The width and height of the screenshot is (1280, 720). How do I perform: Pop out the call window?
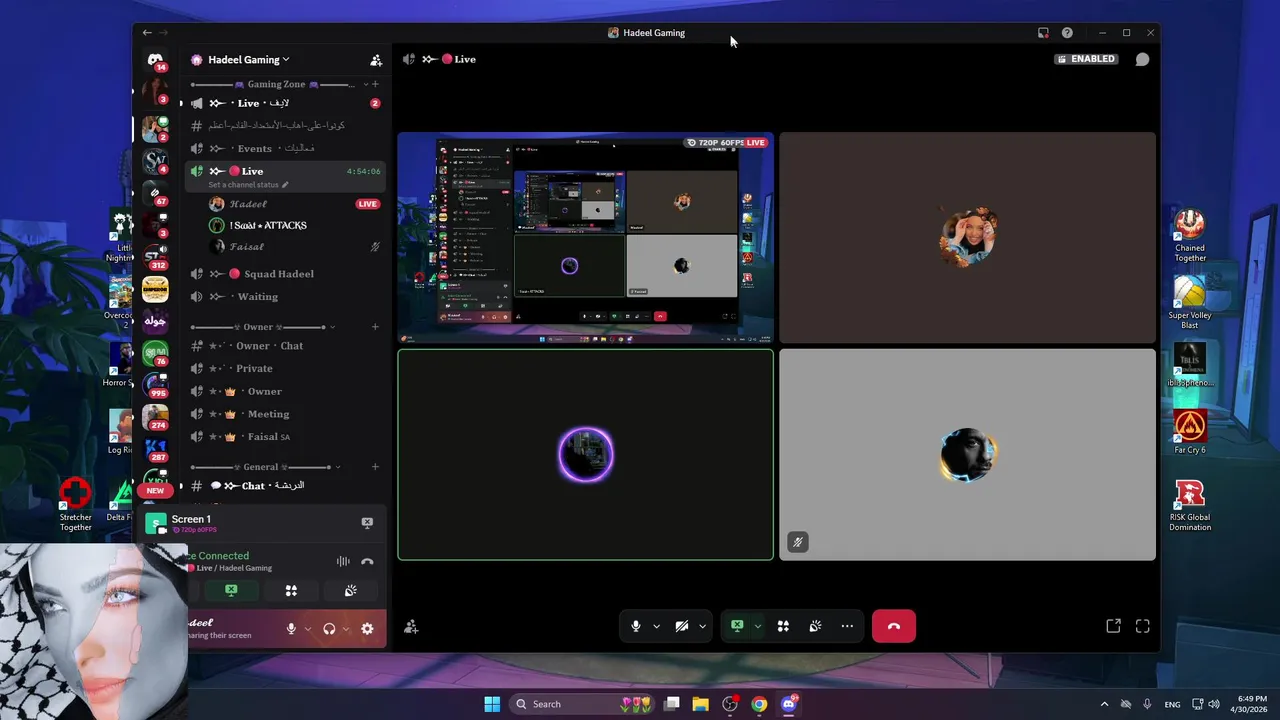coord(1113,626)
